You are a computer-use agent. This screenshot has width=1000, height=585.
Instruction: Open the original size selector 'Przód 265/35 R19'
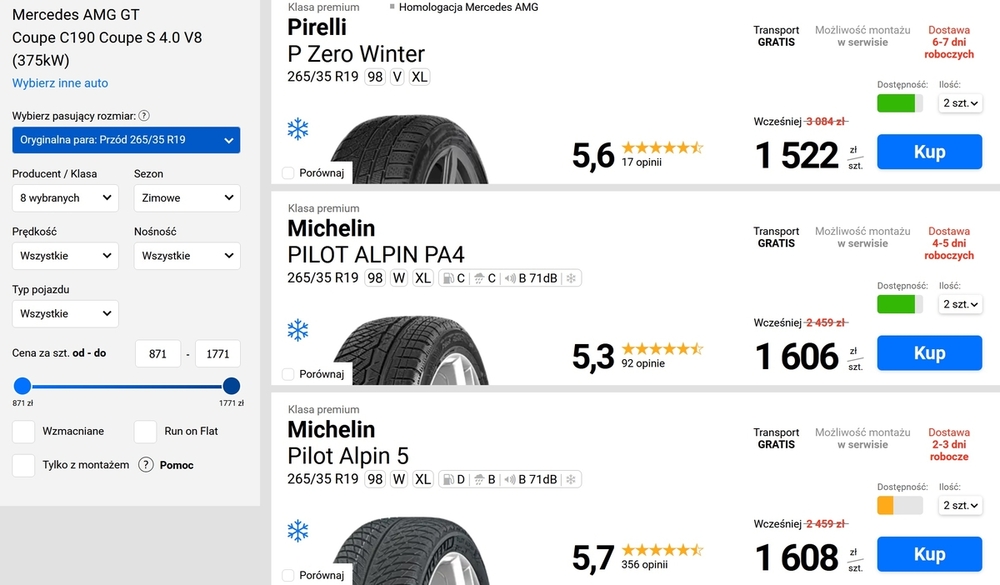point(126,140)
